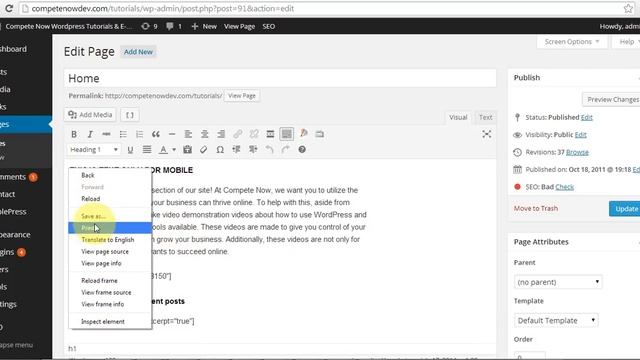
Task: Click View Page button beside permalink
Action: [x=242, y=96]
